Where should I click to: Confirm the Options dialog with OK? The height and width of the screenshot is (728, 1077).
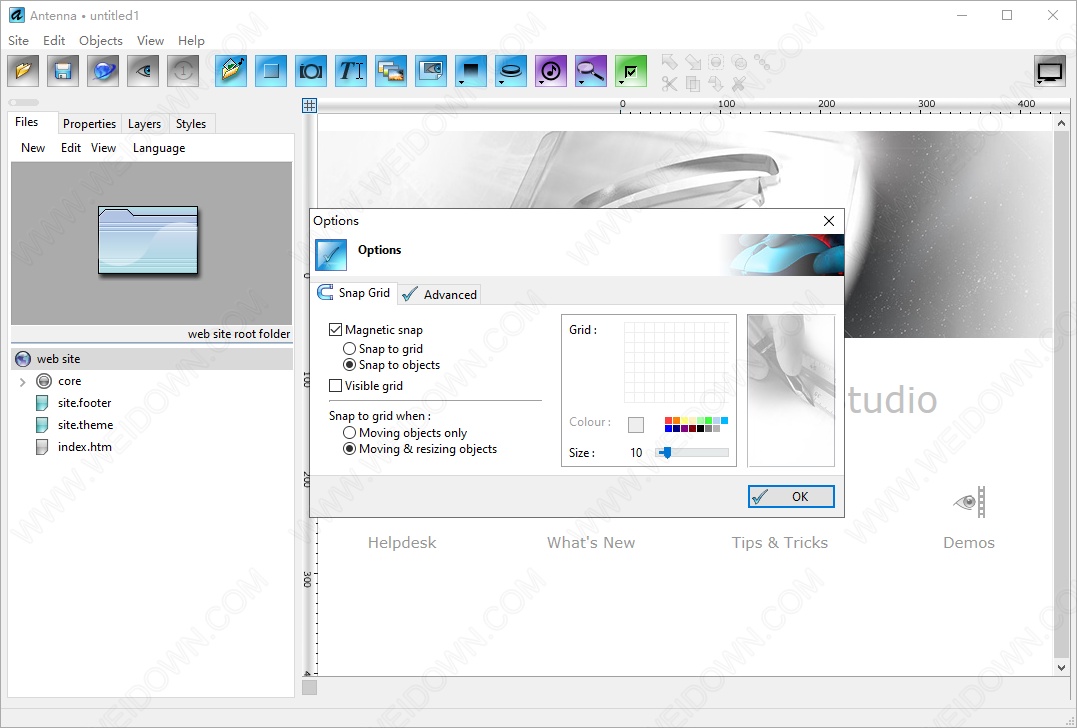tap(791, 497)
